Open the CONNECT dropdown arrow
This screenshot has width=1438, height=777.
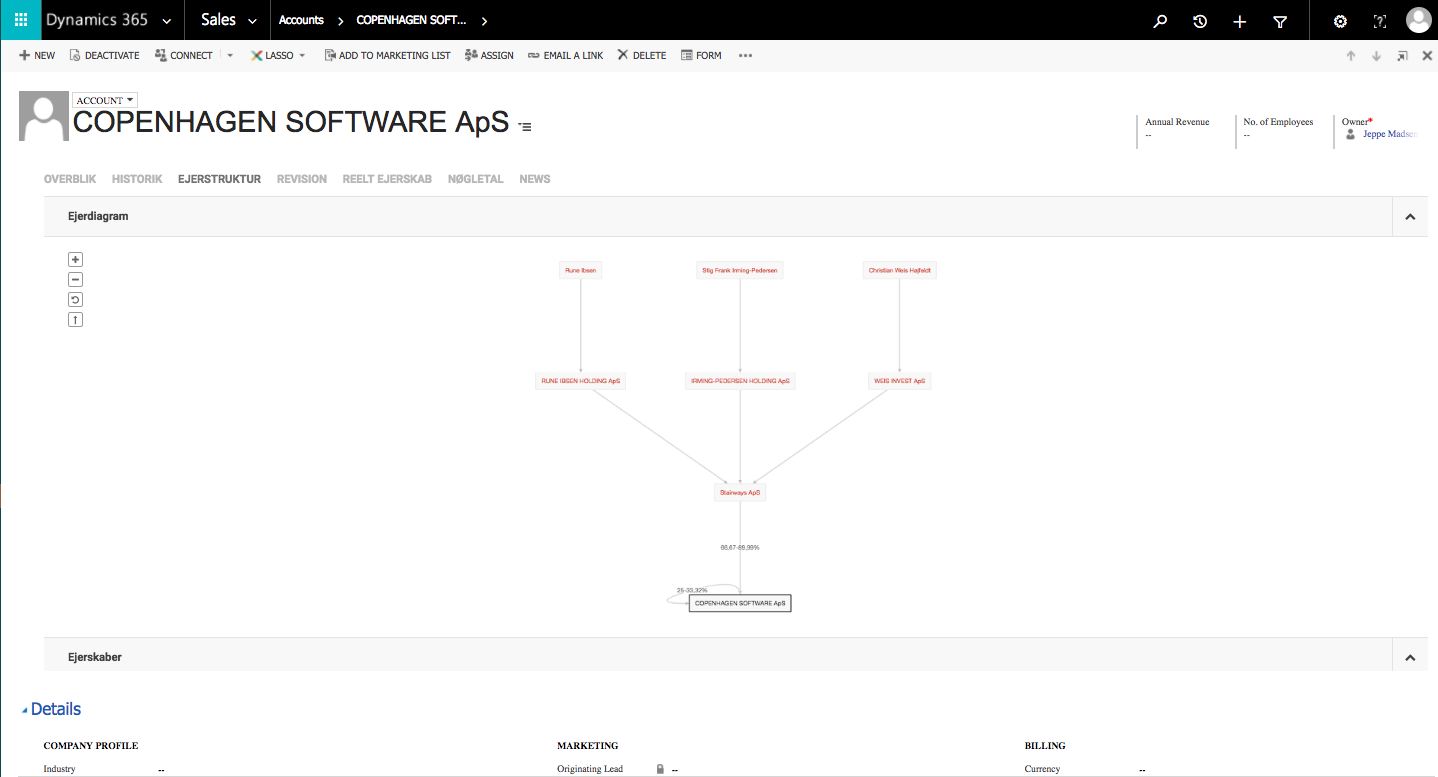230,56
